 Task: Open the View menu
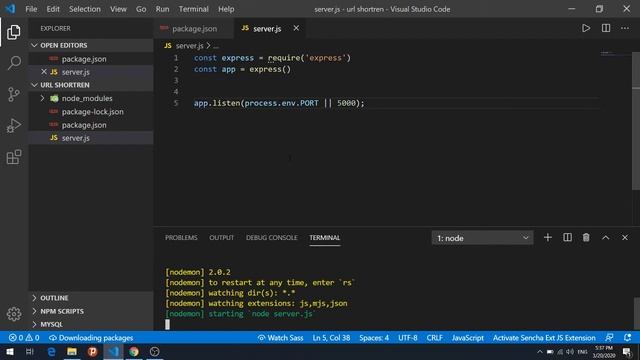coord(118,9)
